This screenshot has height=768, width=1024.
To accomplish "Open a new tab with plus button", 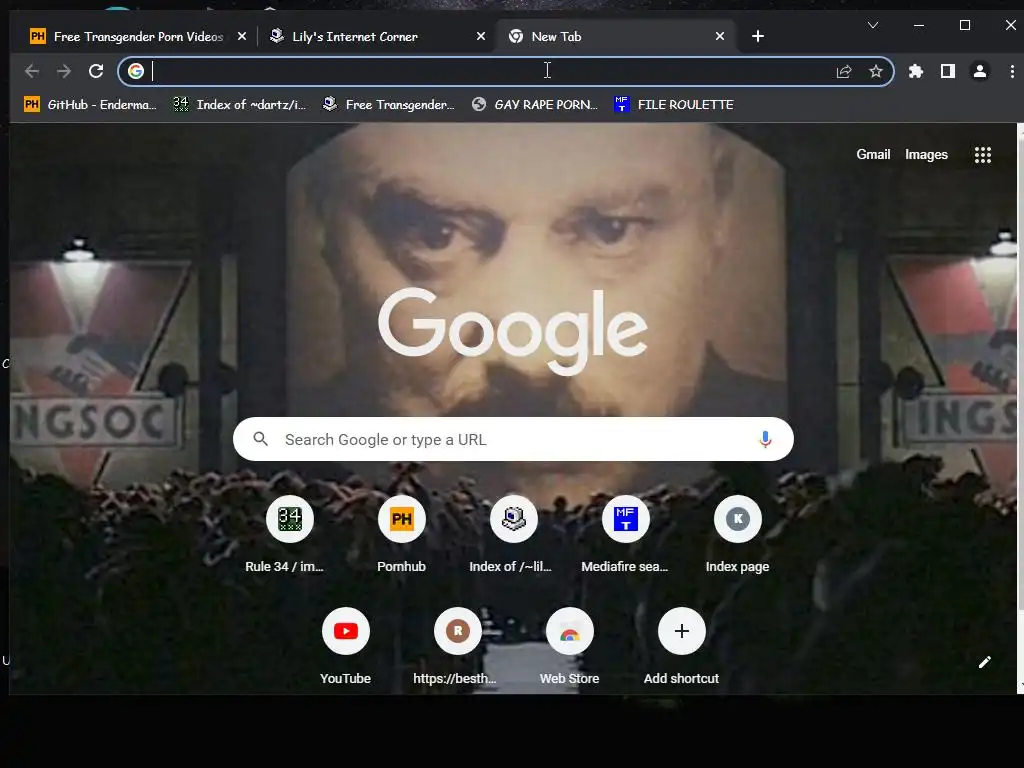I will [758, 37].
